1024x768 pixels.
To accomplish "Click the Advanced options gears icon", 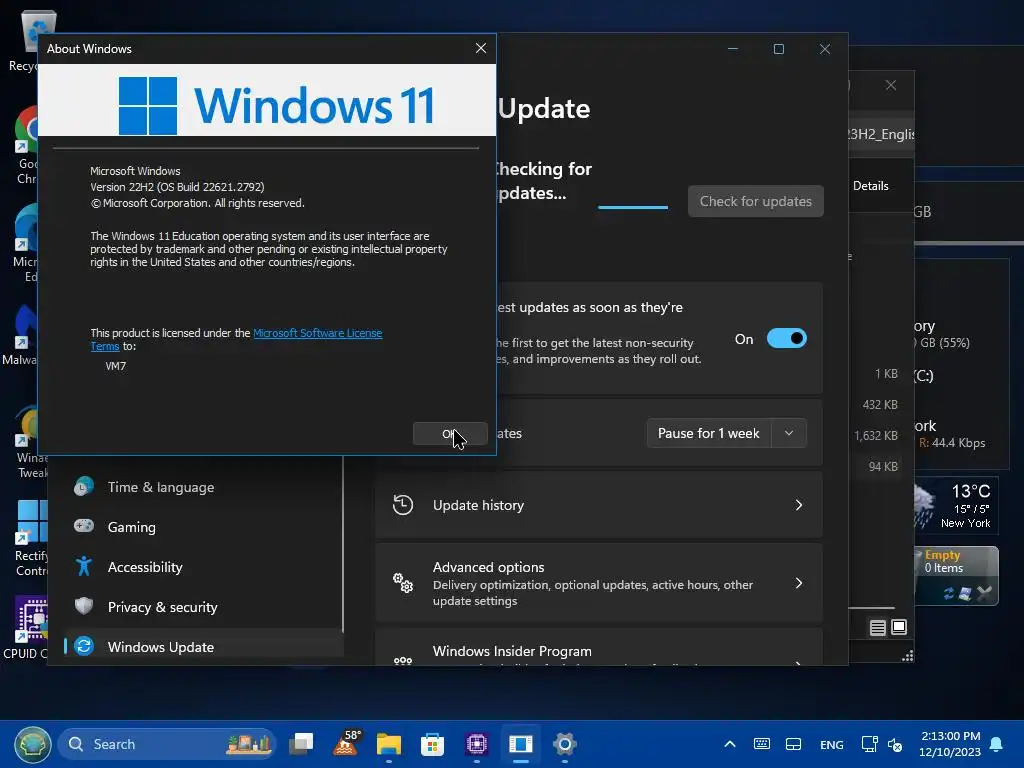I will point(403,583).
